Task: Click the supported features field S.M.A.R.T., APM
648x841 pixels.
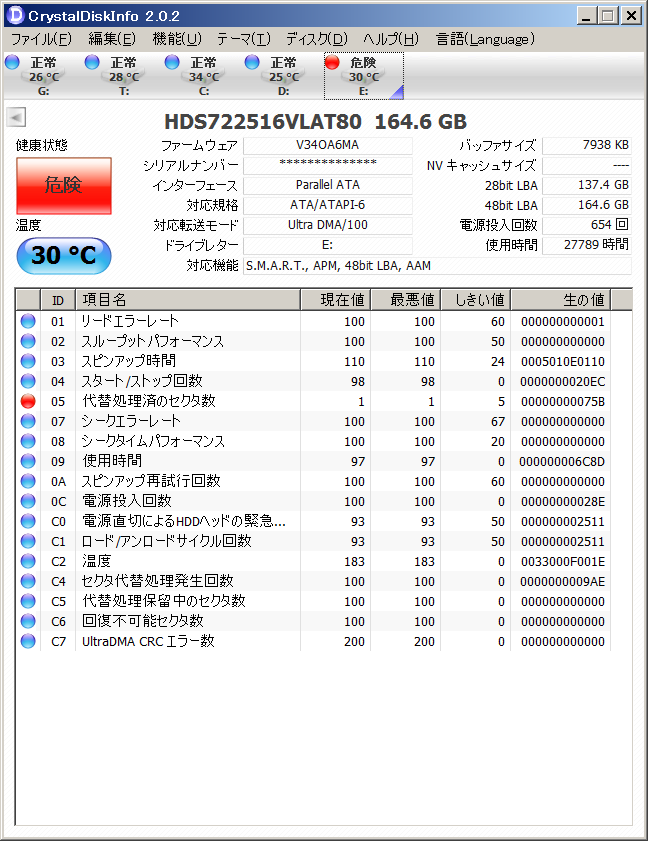Action: tap(437, 265)
